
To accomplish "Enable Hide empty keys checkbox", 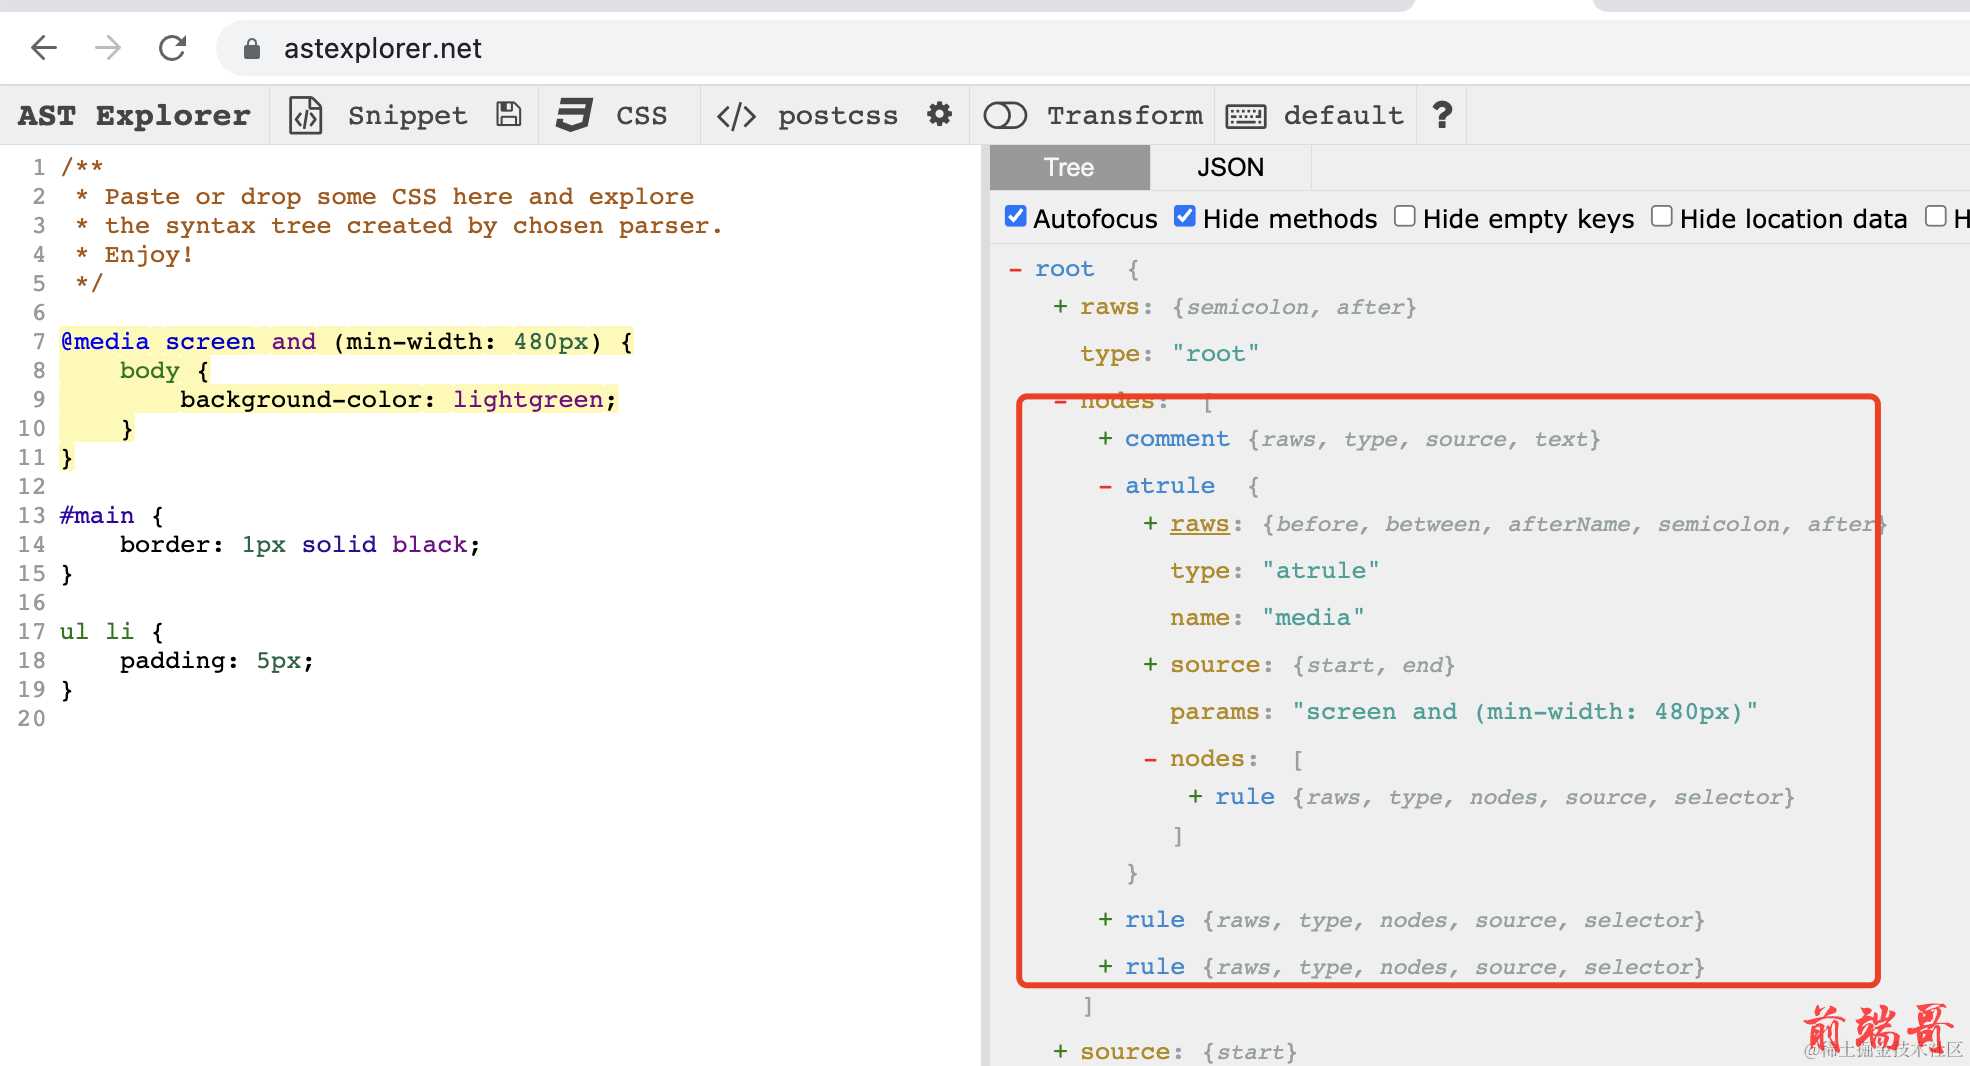I will [x=1405, y=217].
